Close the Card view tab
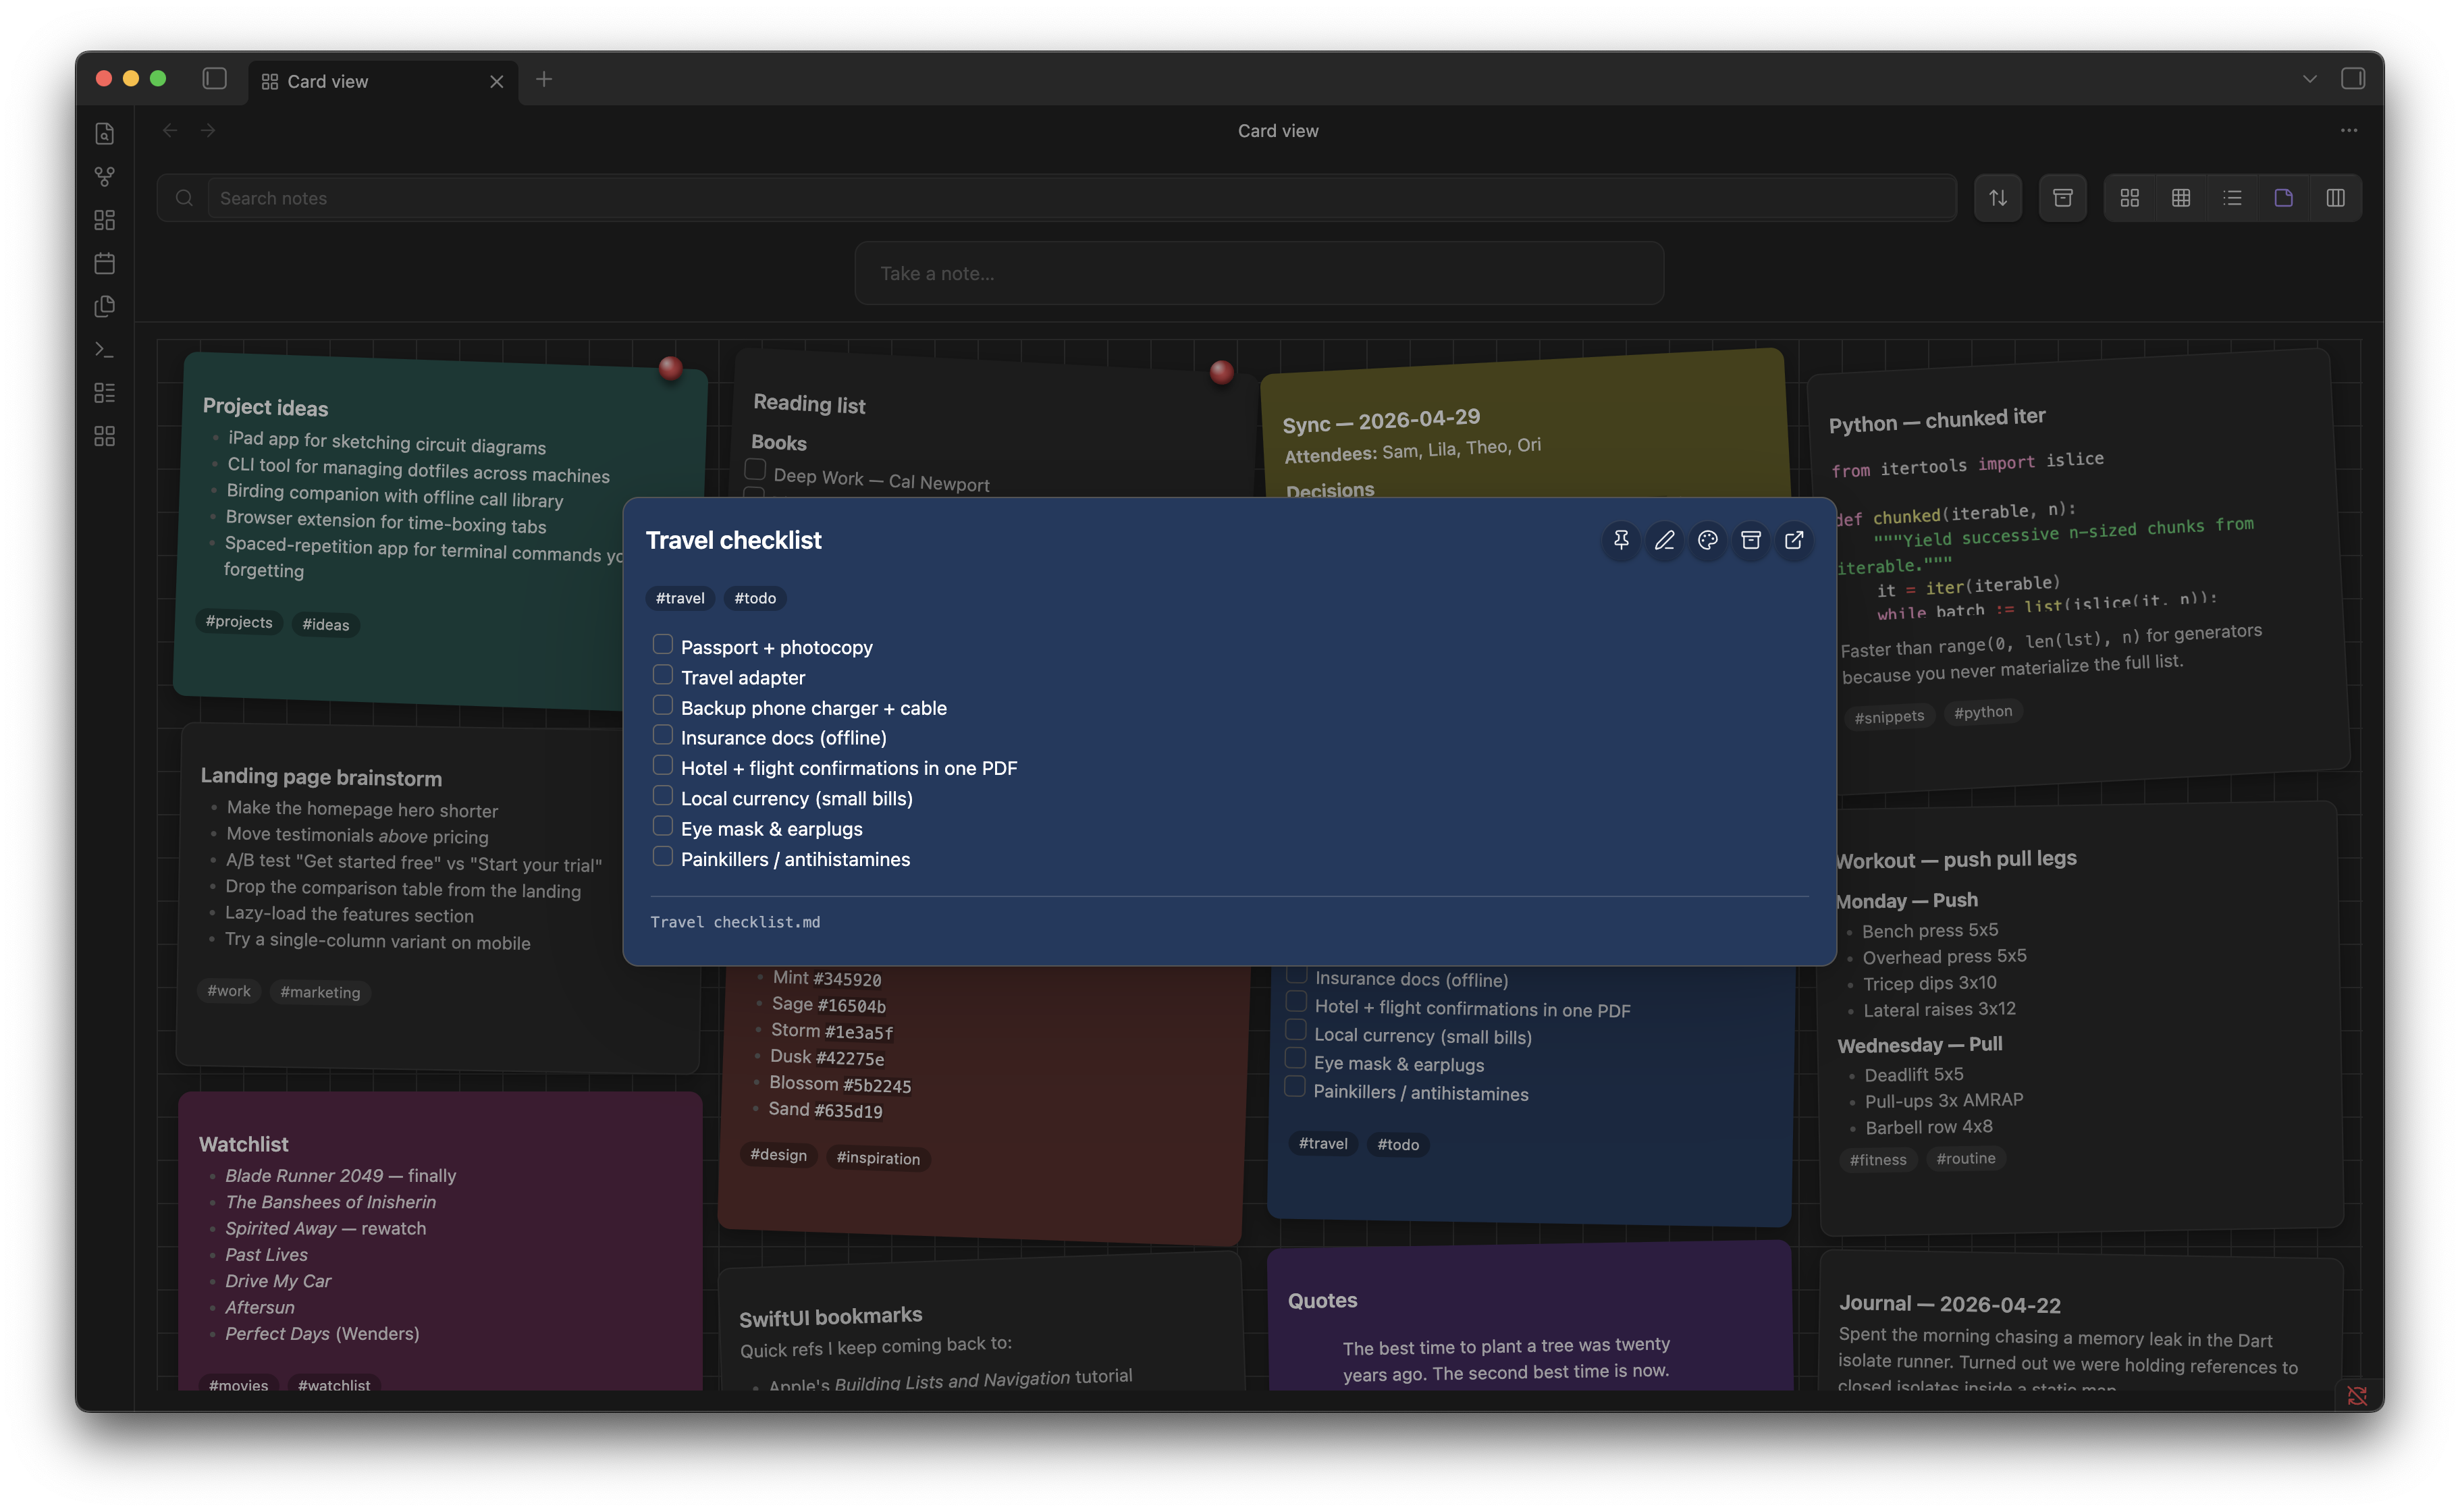Screen dimensions: 2460x1512 click(x=496, y=81)
